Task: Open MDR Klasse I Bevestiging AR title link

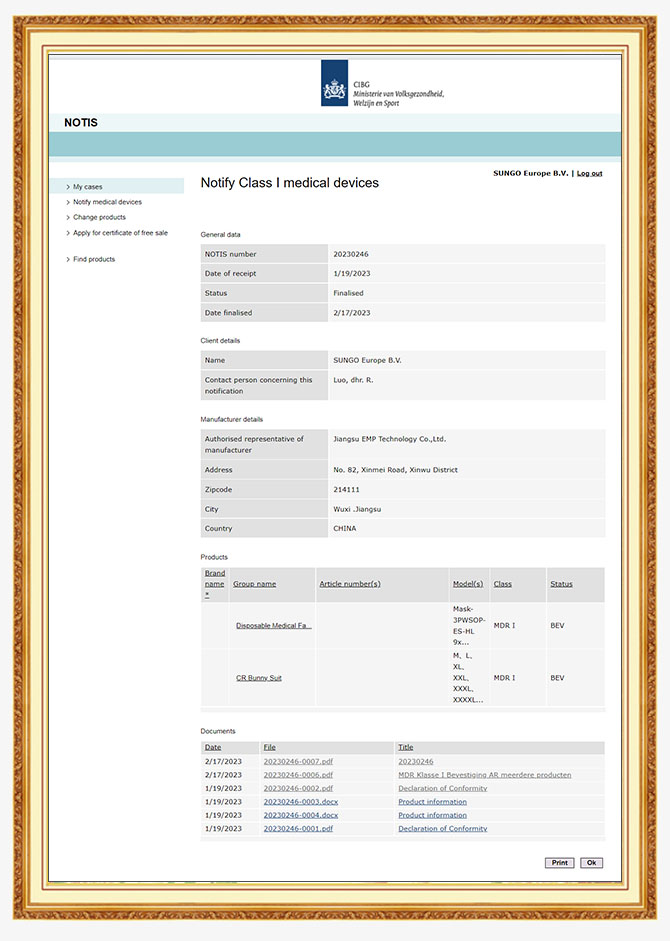Action: [484, 775]
